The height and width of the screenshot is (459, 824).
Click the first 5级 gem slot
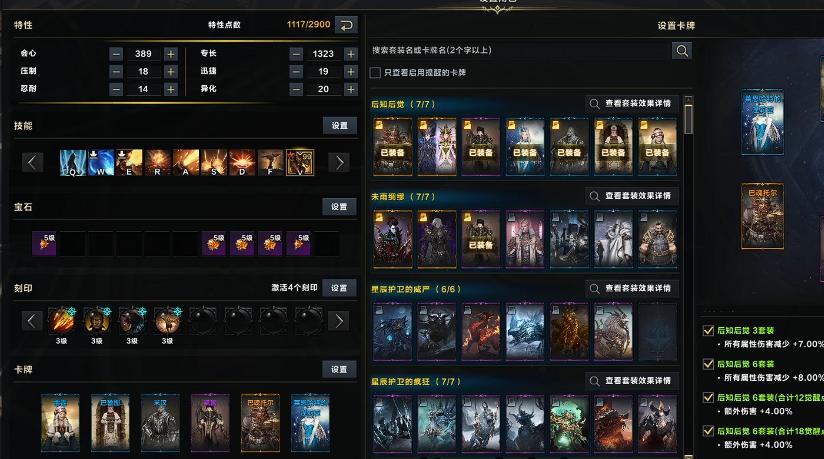tap(44, 244)
